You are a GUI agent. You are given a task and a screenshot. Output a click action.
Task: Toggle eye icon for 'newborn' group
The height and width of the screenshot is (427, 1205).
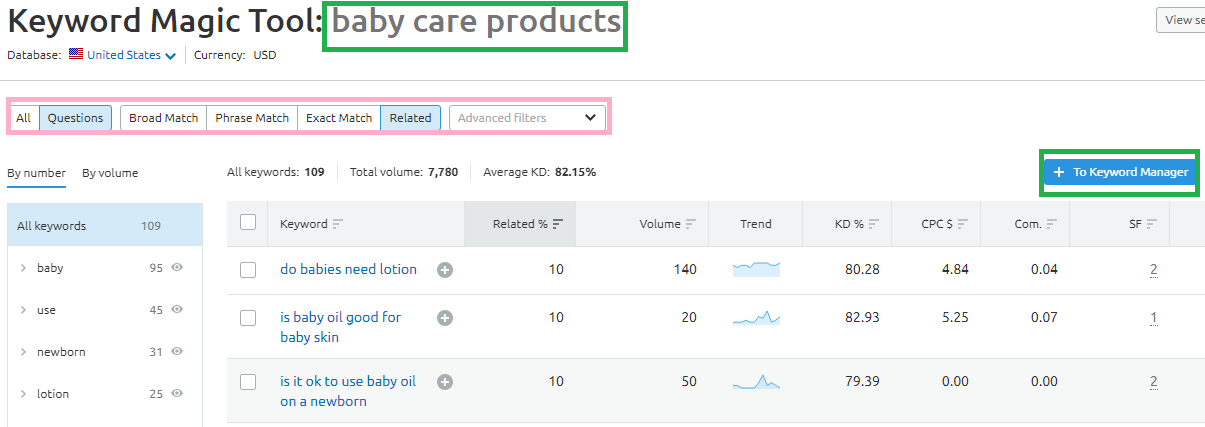pos(177,352)
